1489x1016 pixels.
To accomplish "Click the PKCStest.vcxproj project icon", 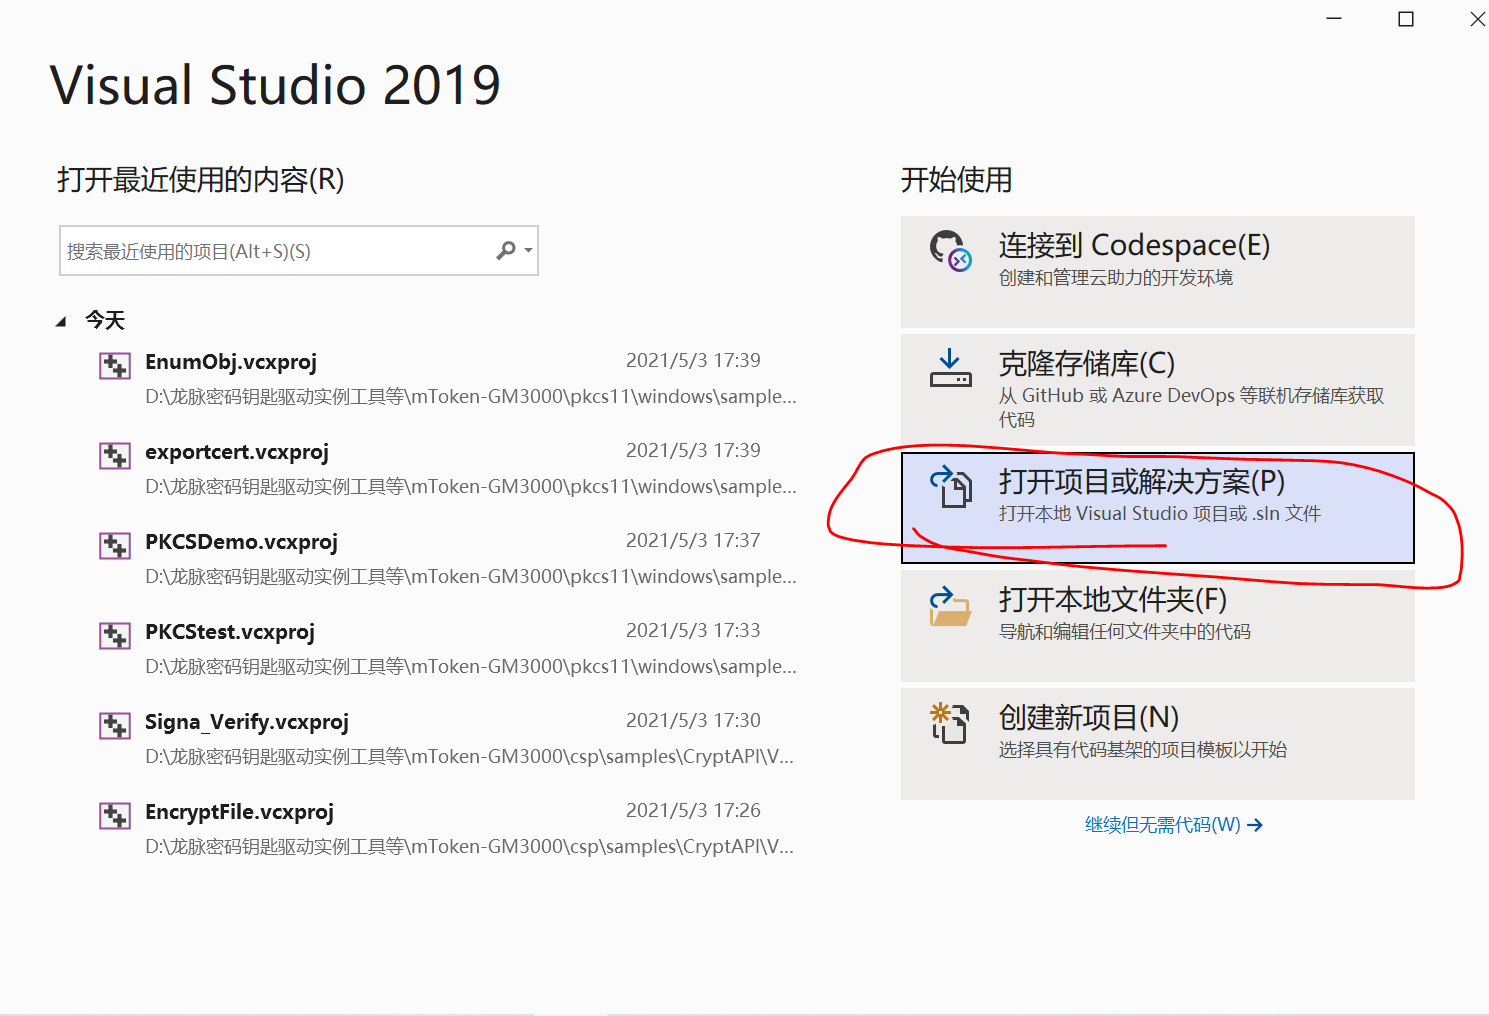I will 115,636.
